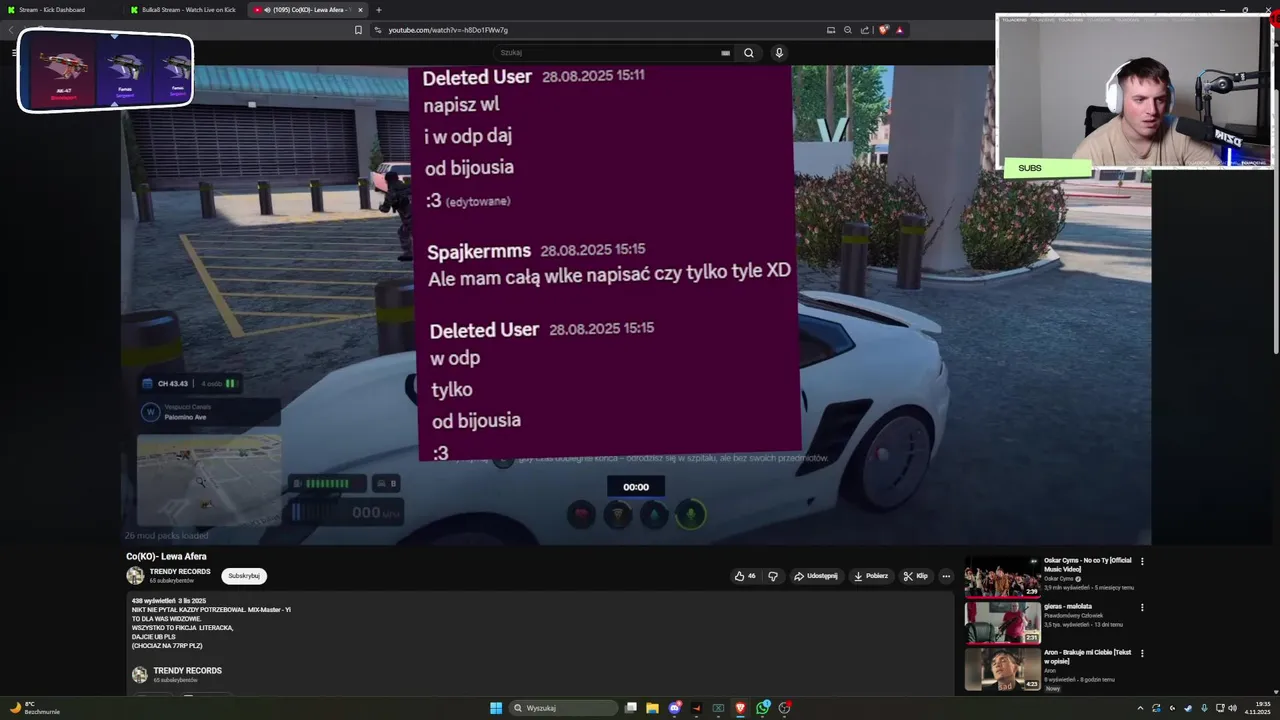Click the Brave Rewards triangle icon
The width and height of the screenshot is (1280, 720).
[900, 30]
